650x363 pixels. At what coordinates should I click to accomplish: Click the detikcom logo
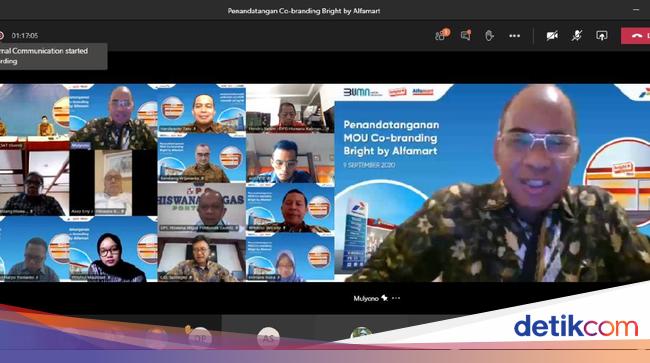click(x=576, y=326)
